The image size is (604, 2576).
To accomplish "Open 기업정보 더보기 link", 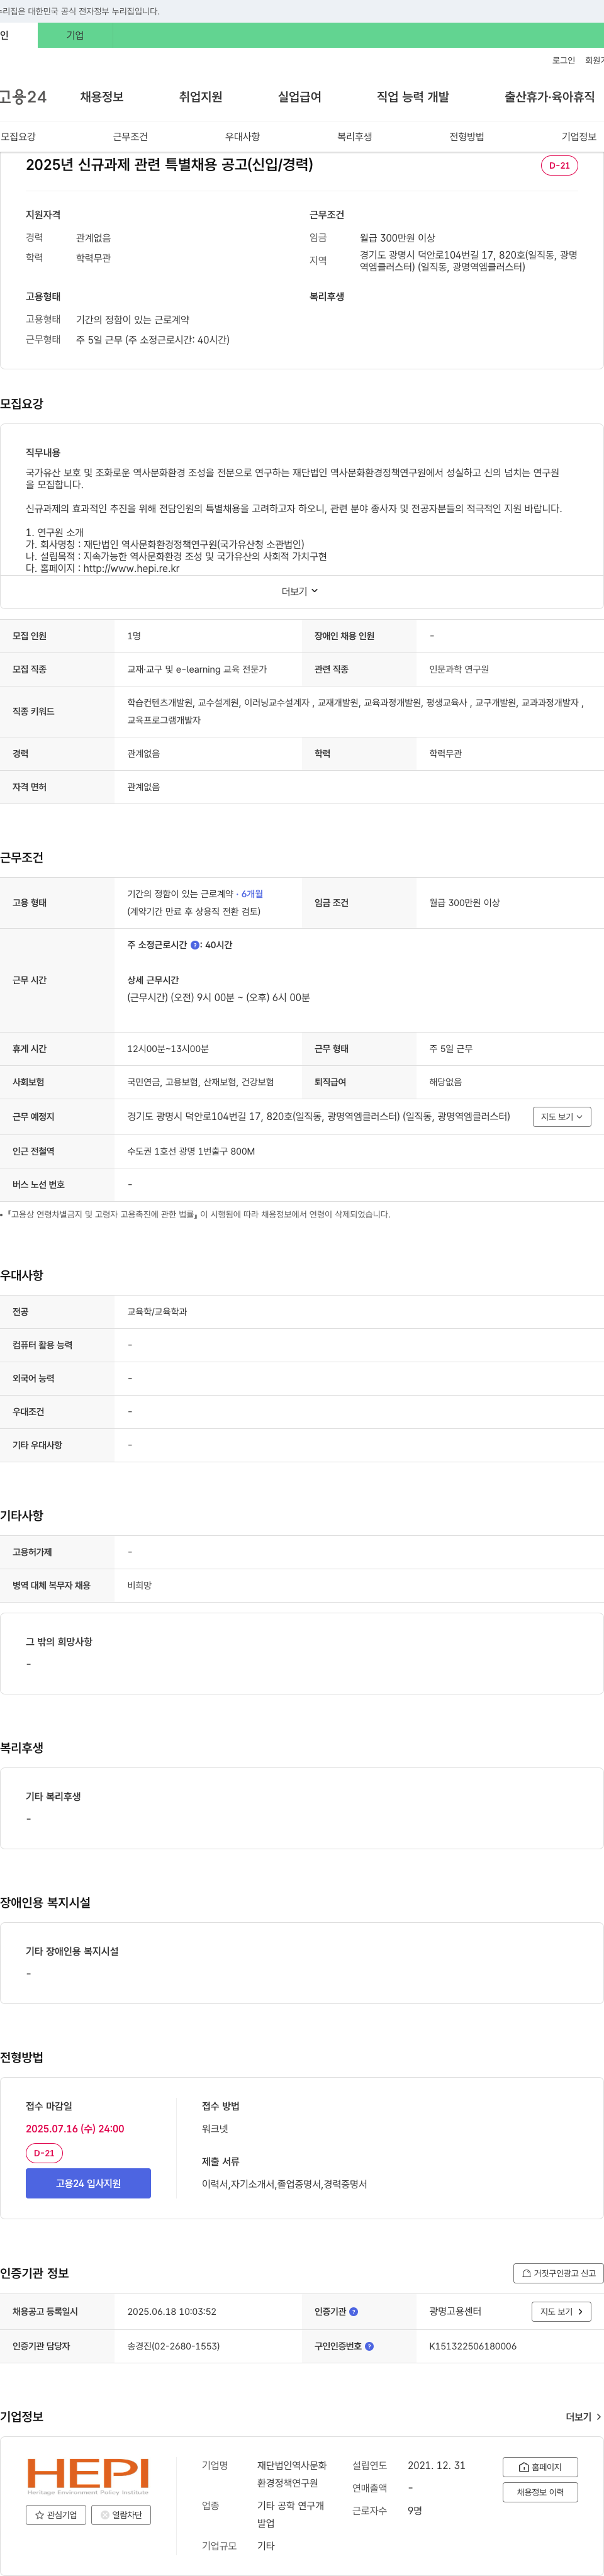I will pyautogui.click(x=583, y=2417).
